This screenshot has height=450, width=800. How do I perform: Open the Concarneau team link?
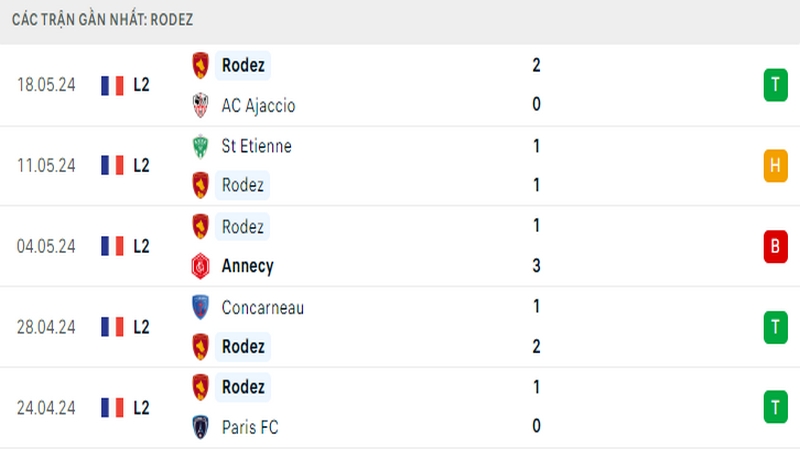tap(263, 308)
